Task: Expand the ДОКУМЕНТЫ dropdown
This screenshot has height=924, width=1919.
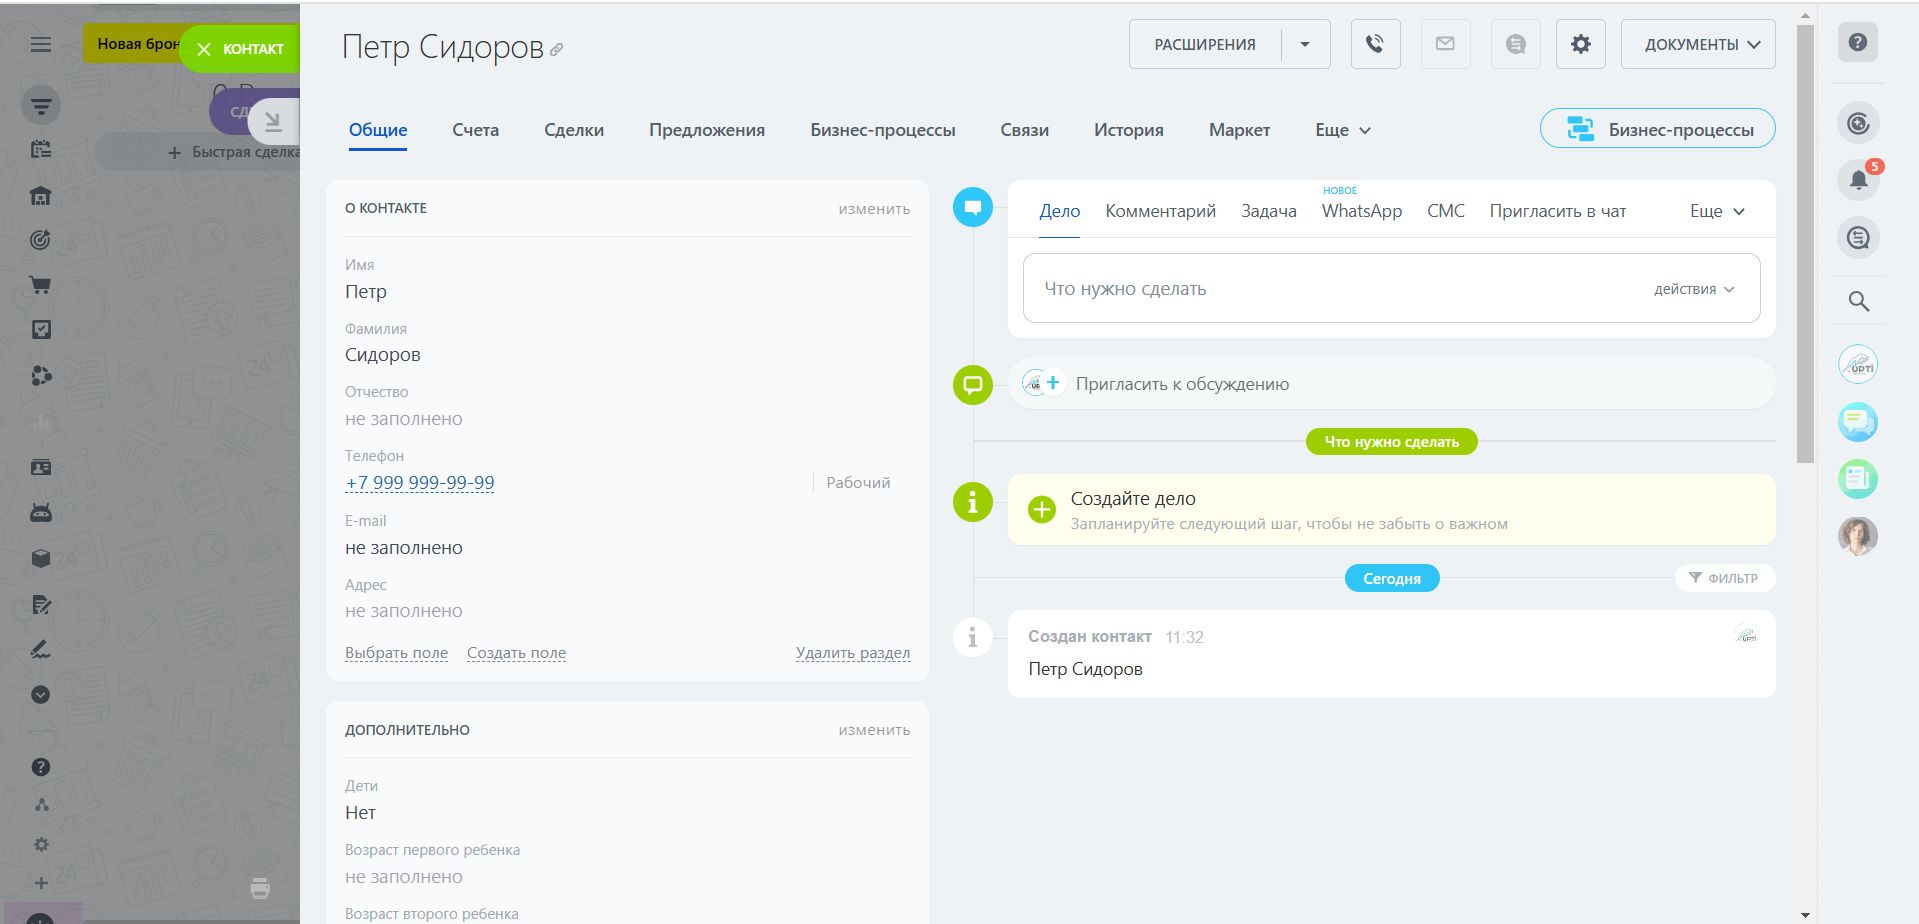Action: point(1697,44)
